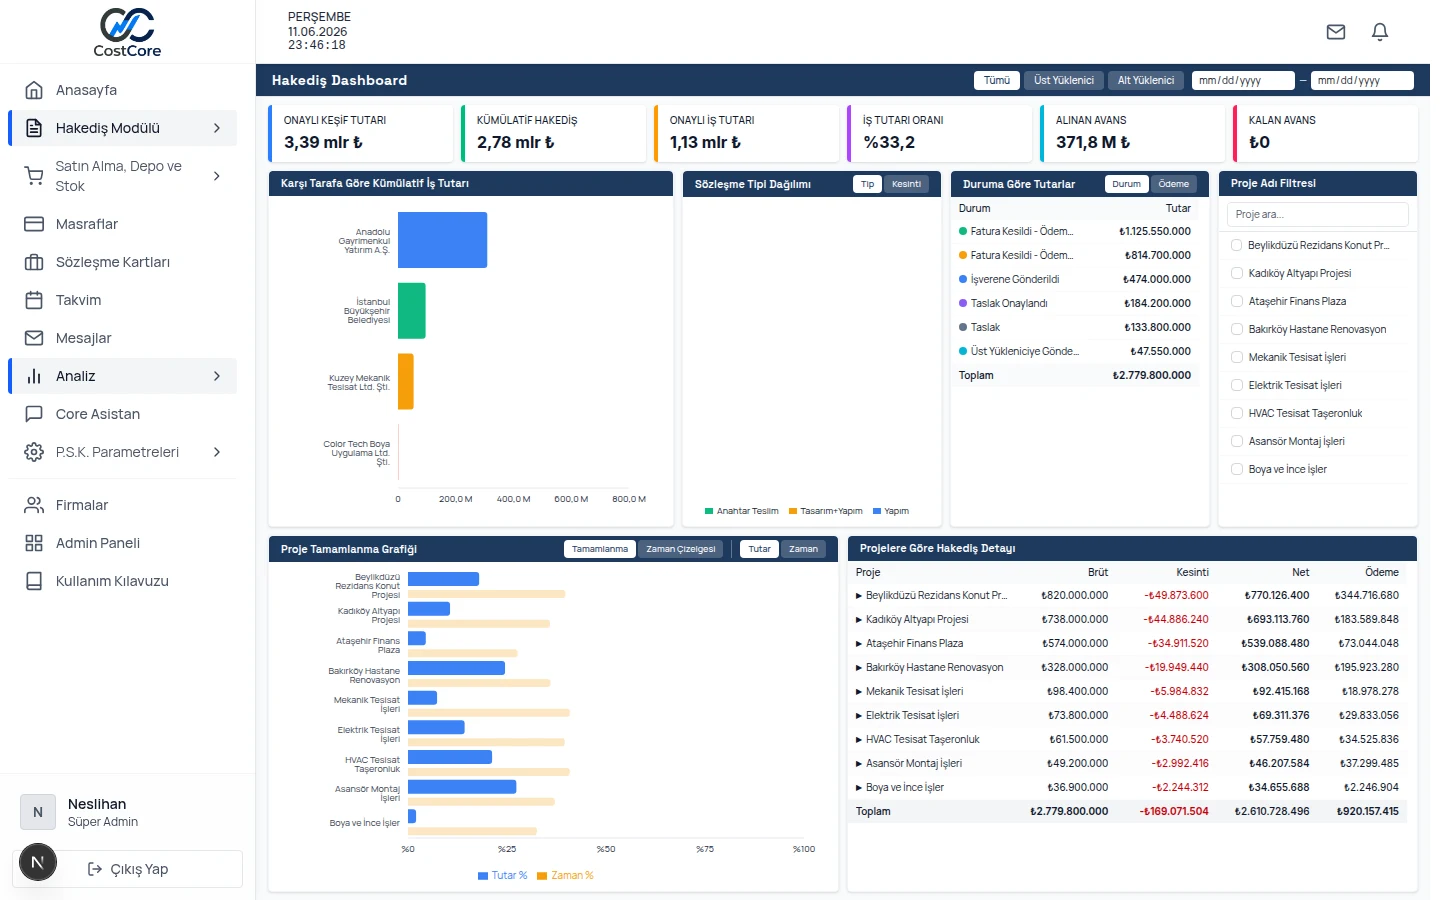Expand Asansör Montaj İşleri table row
The image size is (1440, 900).
[859, 763]
